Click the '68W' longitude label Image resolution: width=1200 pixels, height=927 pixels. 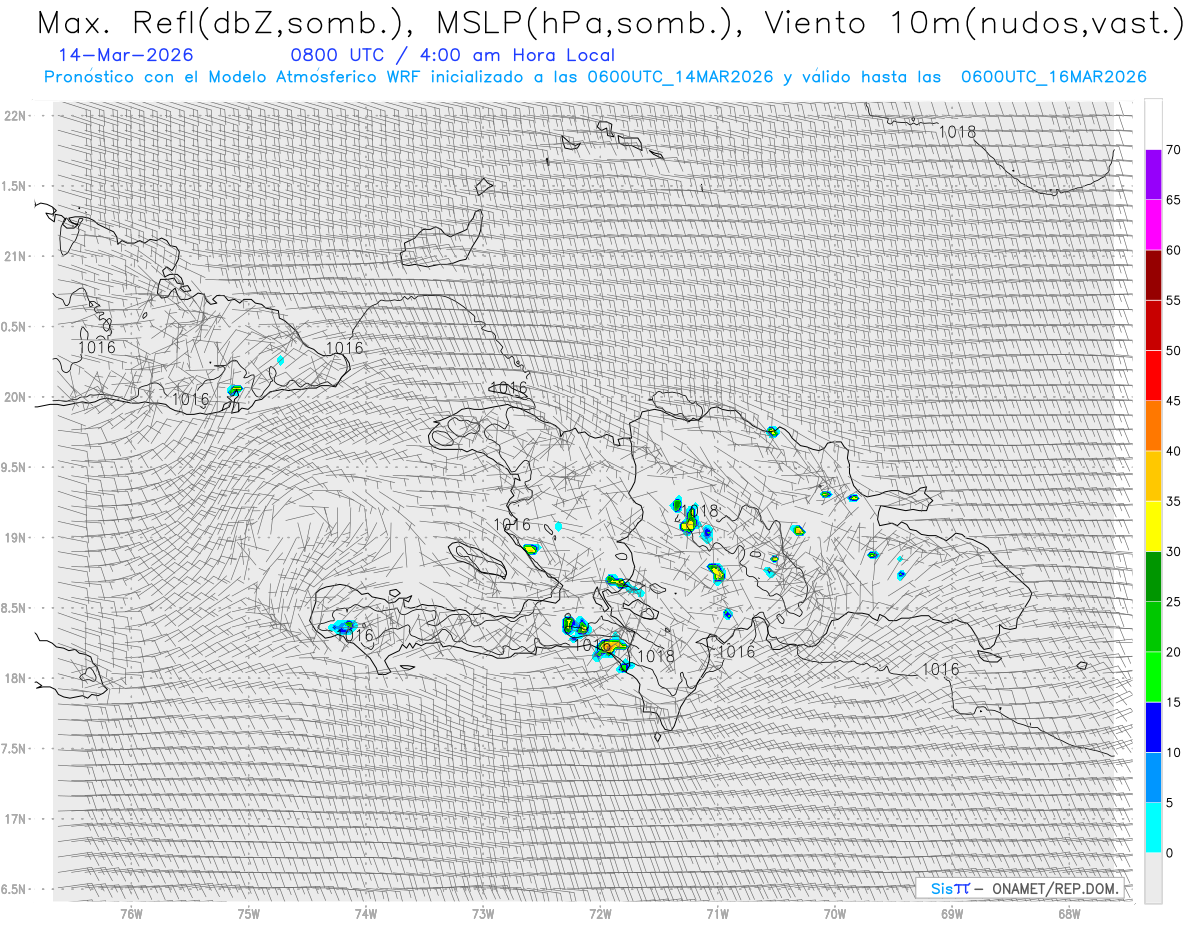[1068, 914]
